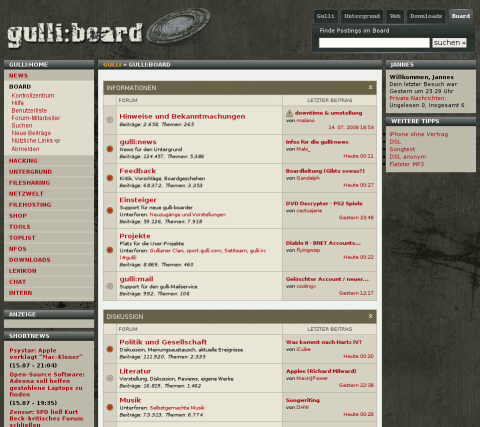This screenshot has width=480, height=427.
Task: Open the Projekte forum title
Action: [135, 236]
